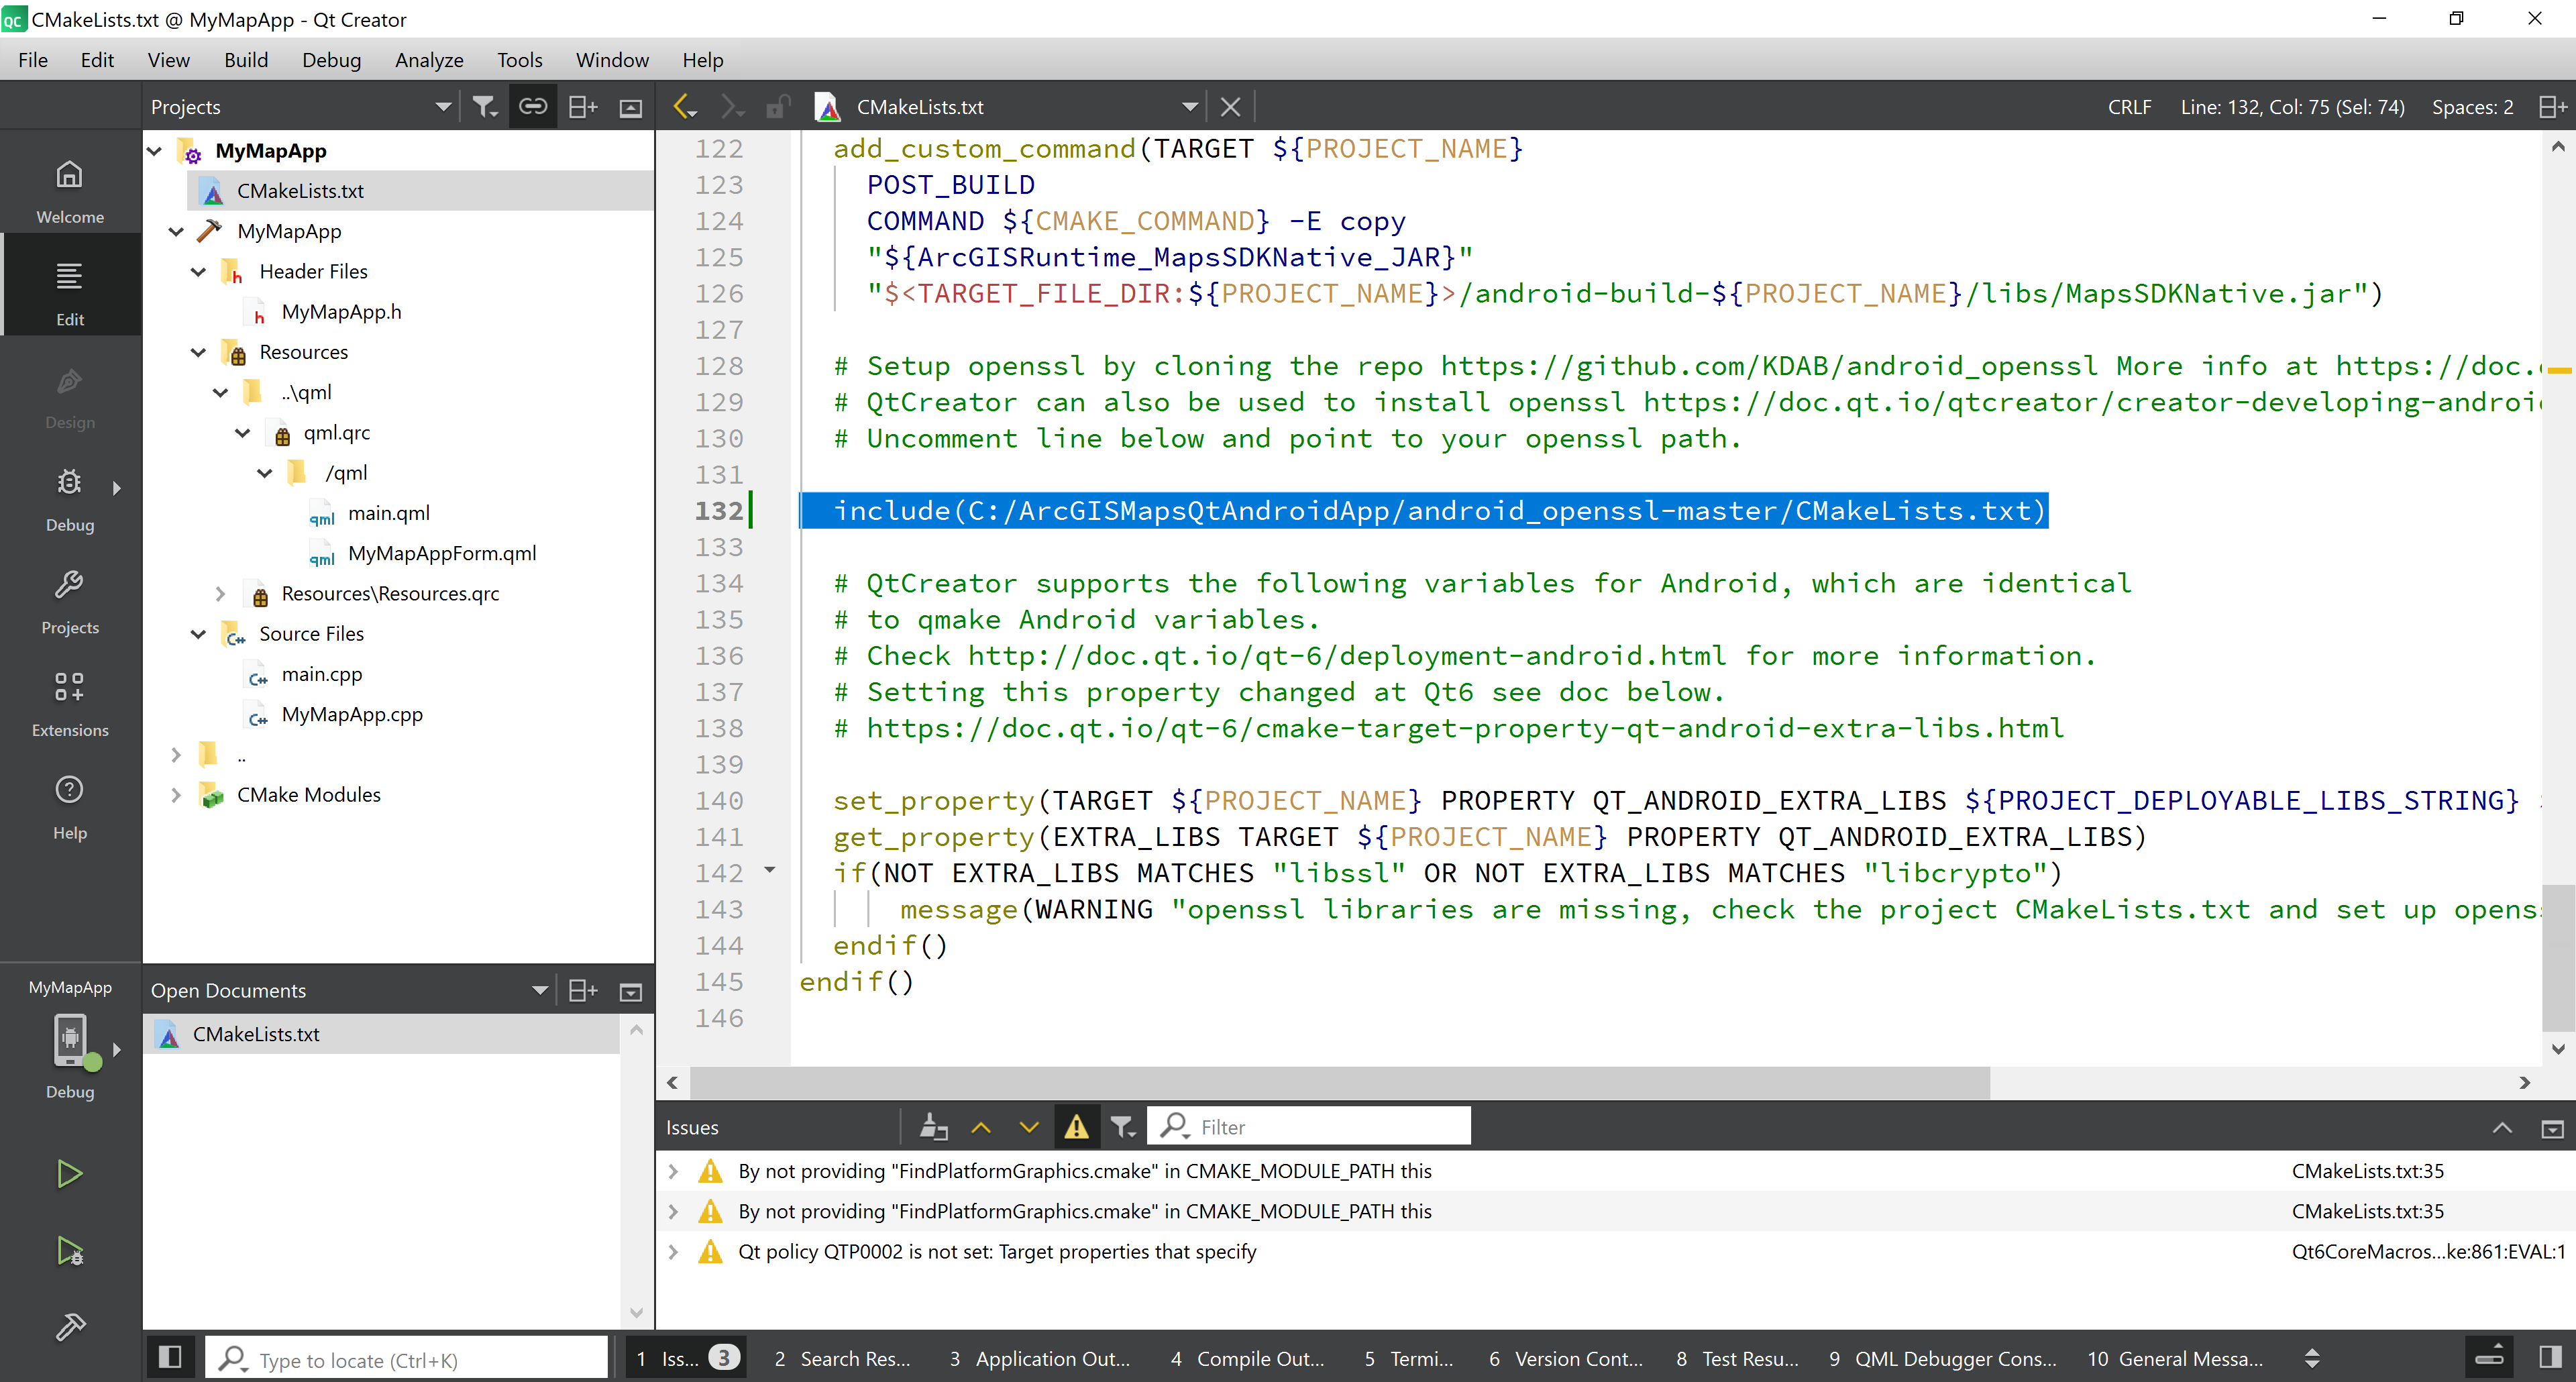The image size is (2576, 1382).
Task: Click the Build hammer icon
Action: tap(69, 1326)
